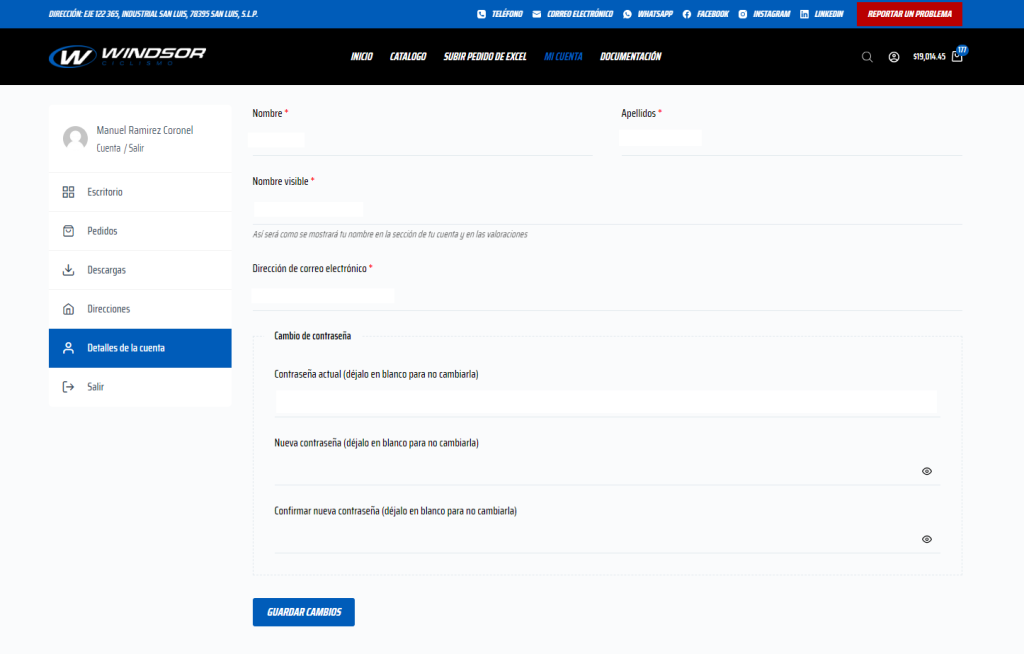Click the Facebook icon in top bar
The image size is (1024, 654).
pos(687,14)
